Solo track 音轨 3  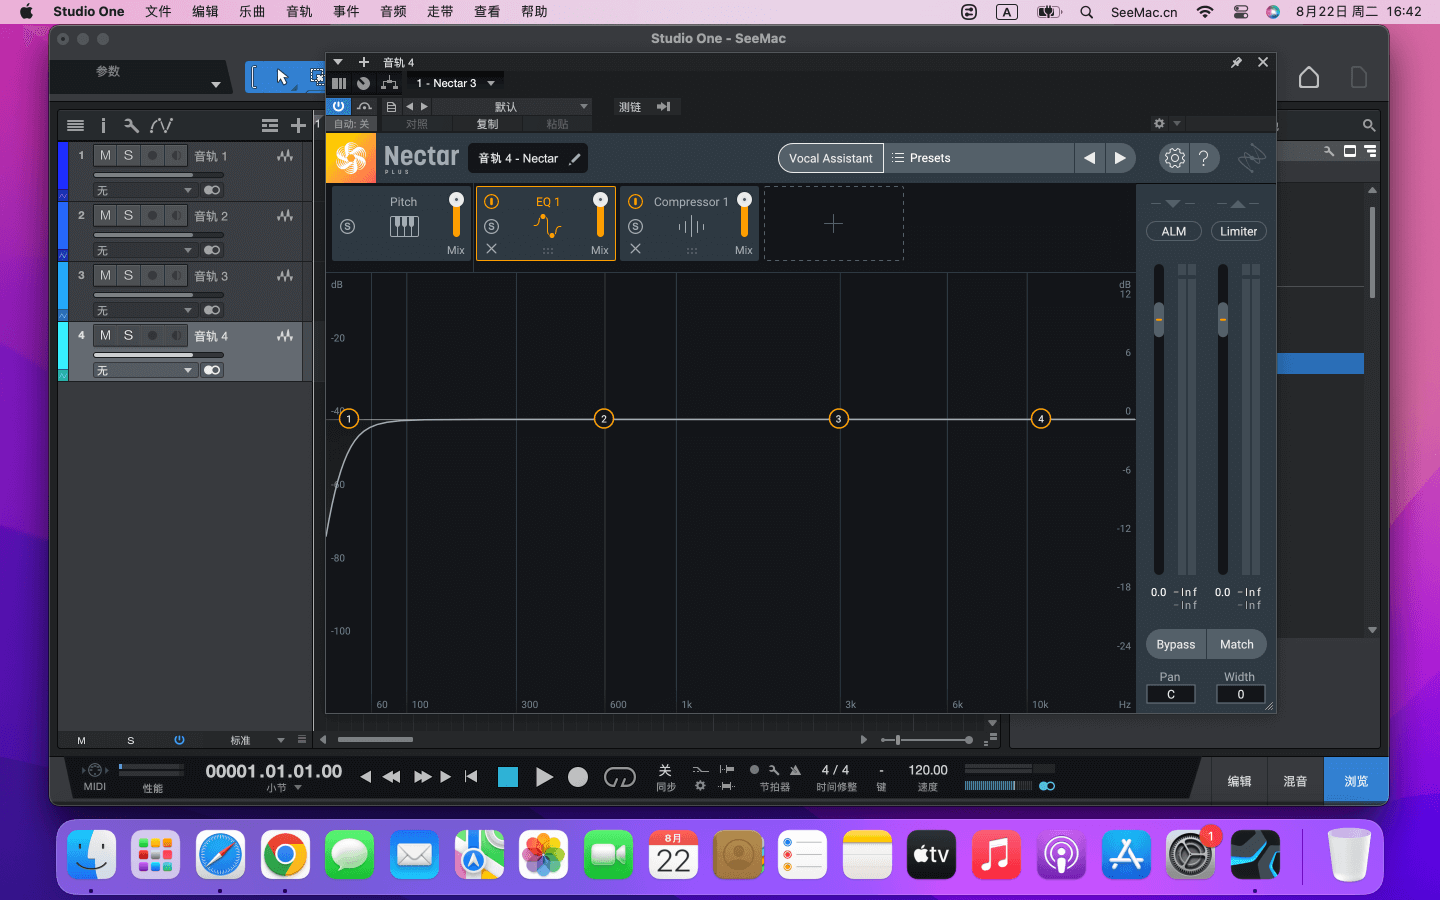(x=128, y=276)
